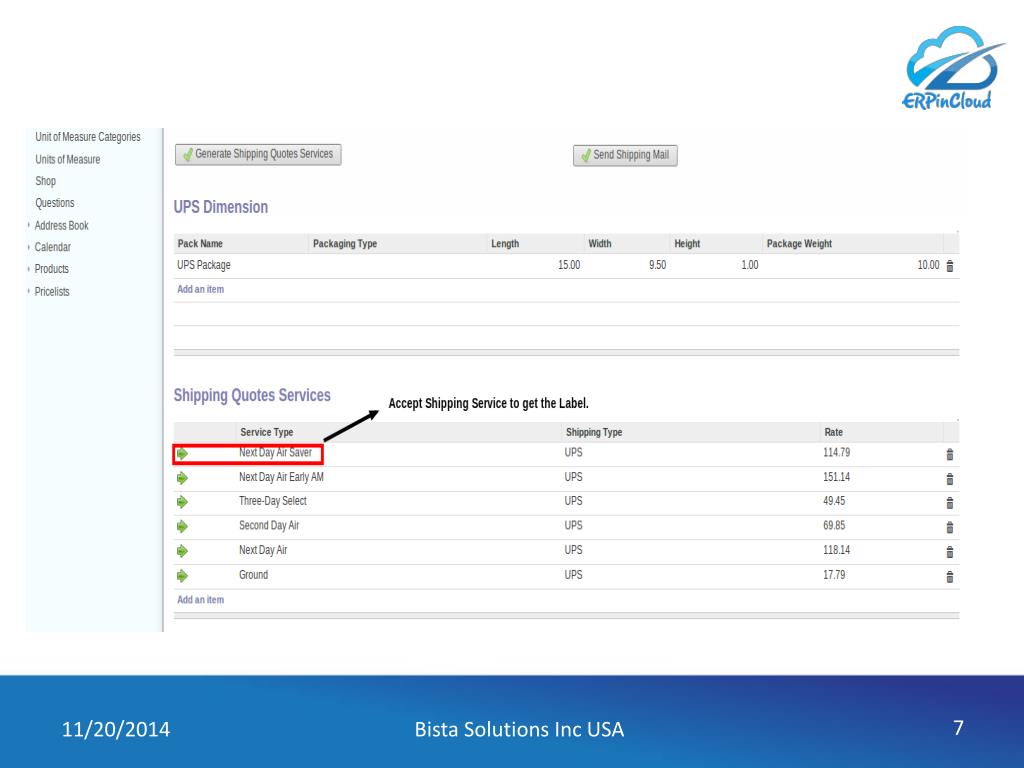The image size is (1024, 768).
Task: Click the rate 114.79
Action: 837,453
